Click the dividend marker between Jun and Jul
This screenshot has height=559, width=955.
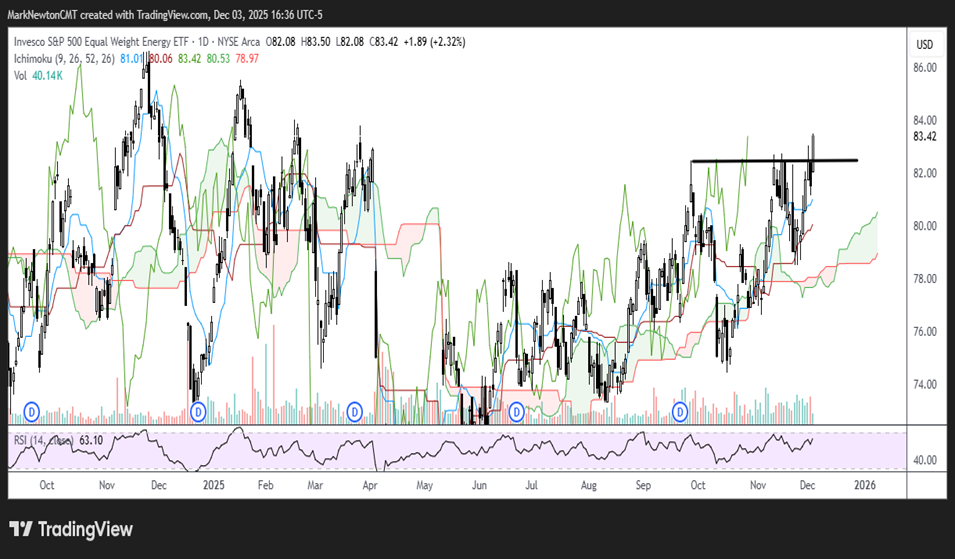[x=518, y=411]
